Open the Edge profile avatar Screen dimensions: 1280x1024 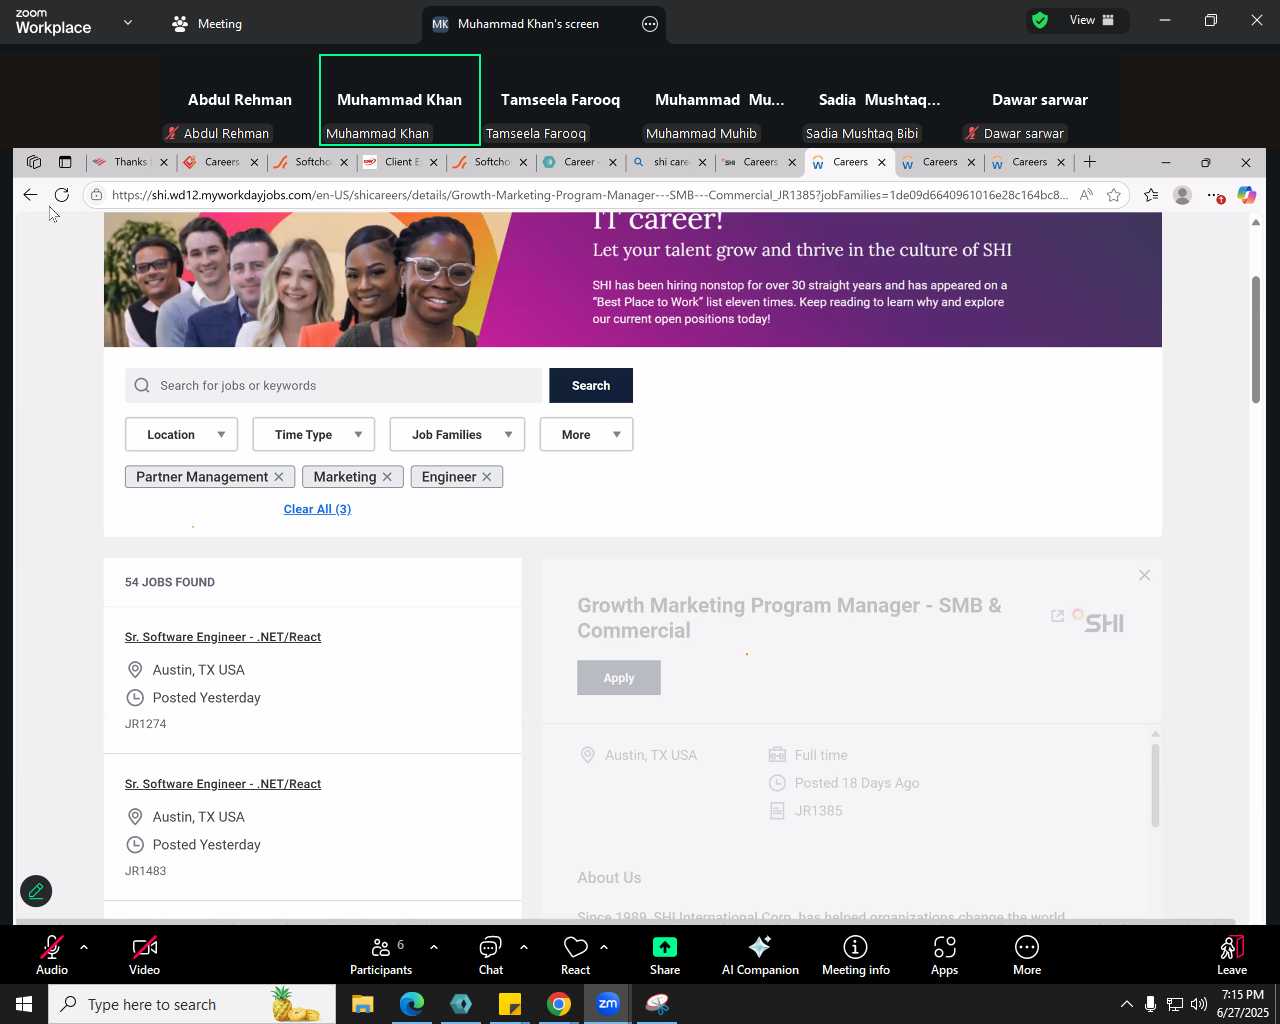1182,195
